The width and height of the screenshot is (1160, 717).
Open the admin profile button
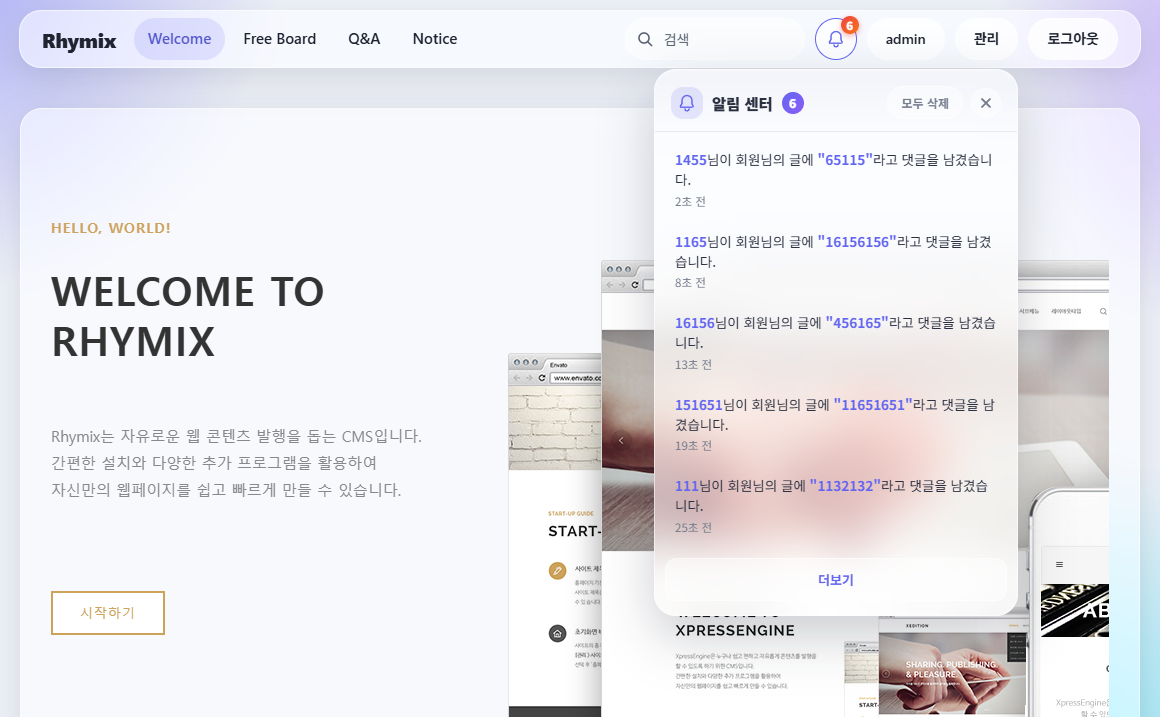(x=906, y=39)
